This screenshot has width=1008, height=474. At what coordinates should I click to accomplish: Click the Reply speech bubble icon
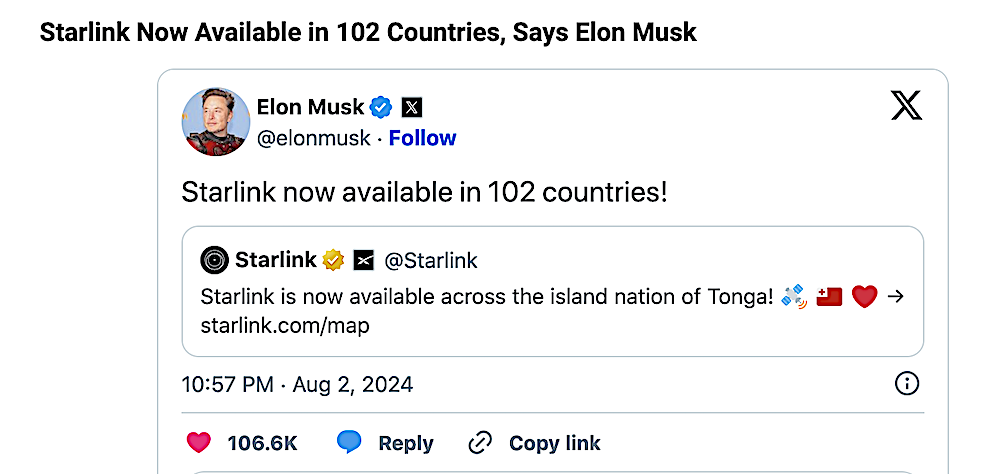tap(349, 443)
